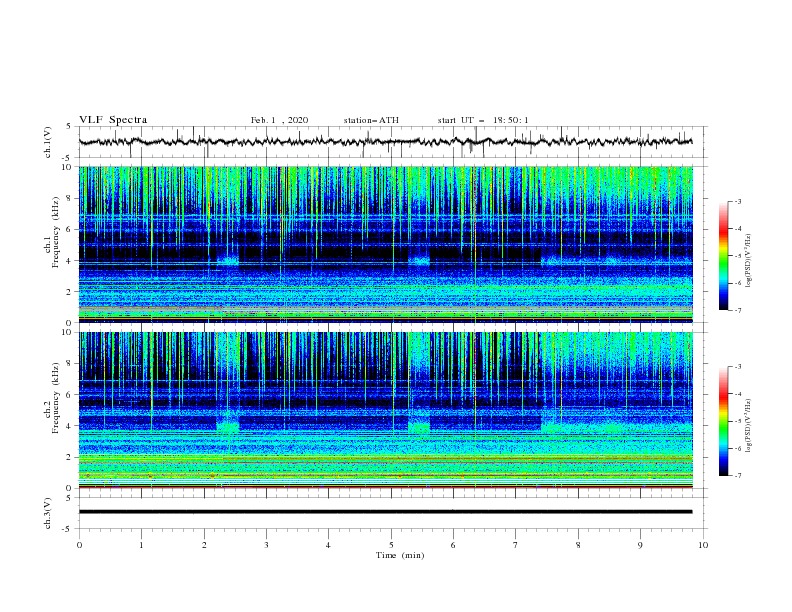Click the "ch.1 Frequency (kHz)" axis label
This screenshot has width=792, height=612.
pyautogui.click(x=52, y=232)
